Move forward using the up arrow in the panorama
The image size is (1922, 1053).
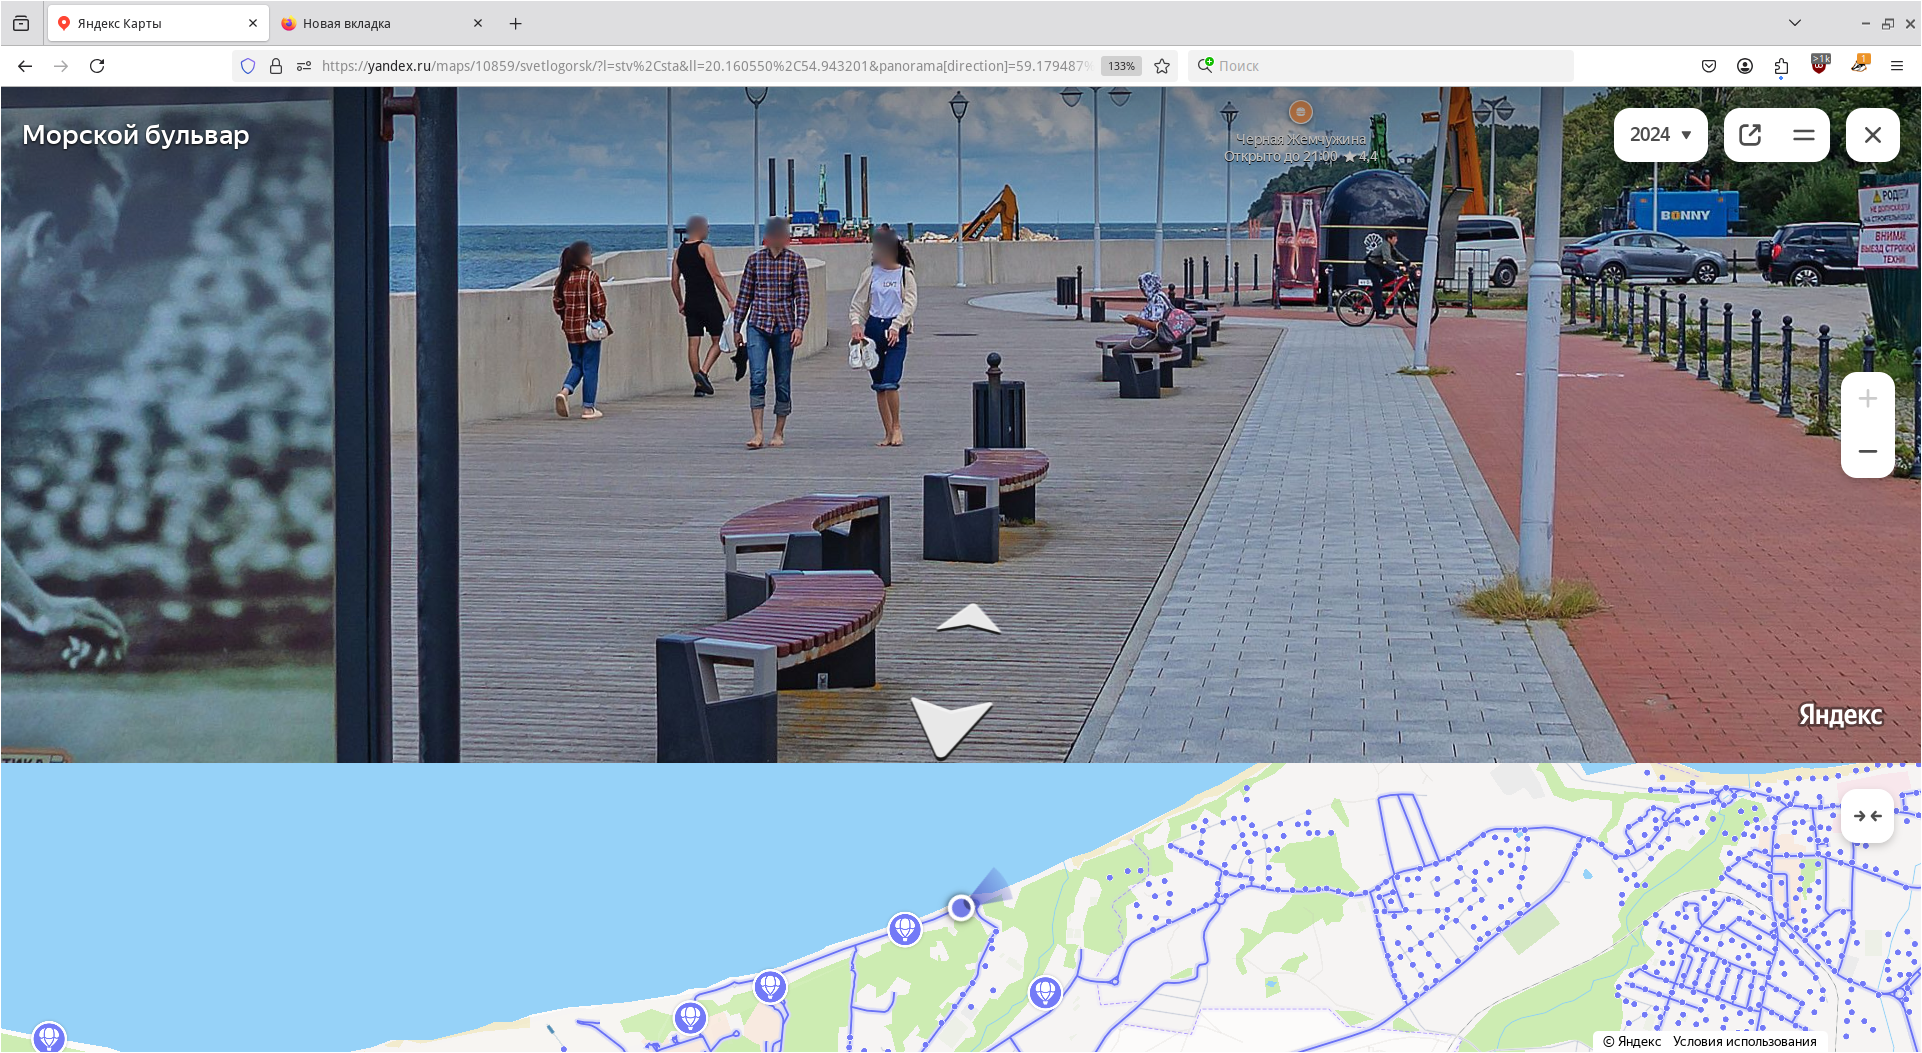tap(968, 619)
